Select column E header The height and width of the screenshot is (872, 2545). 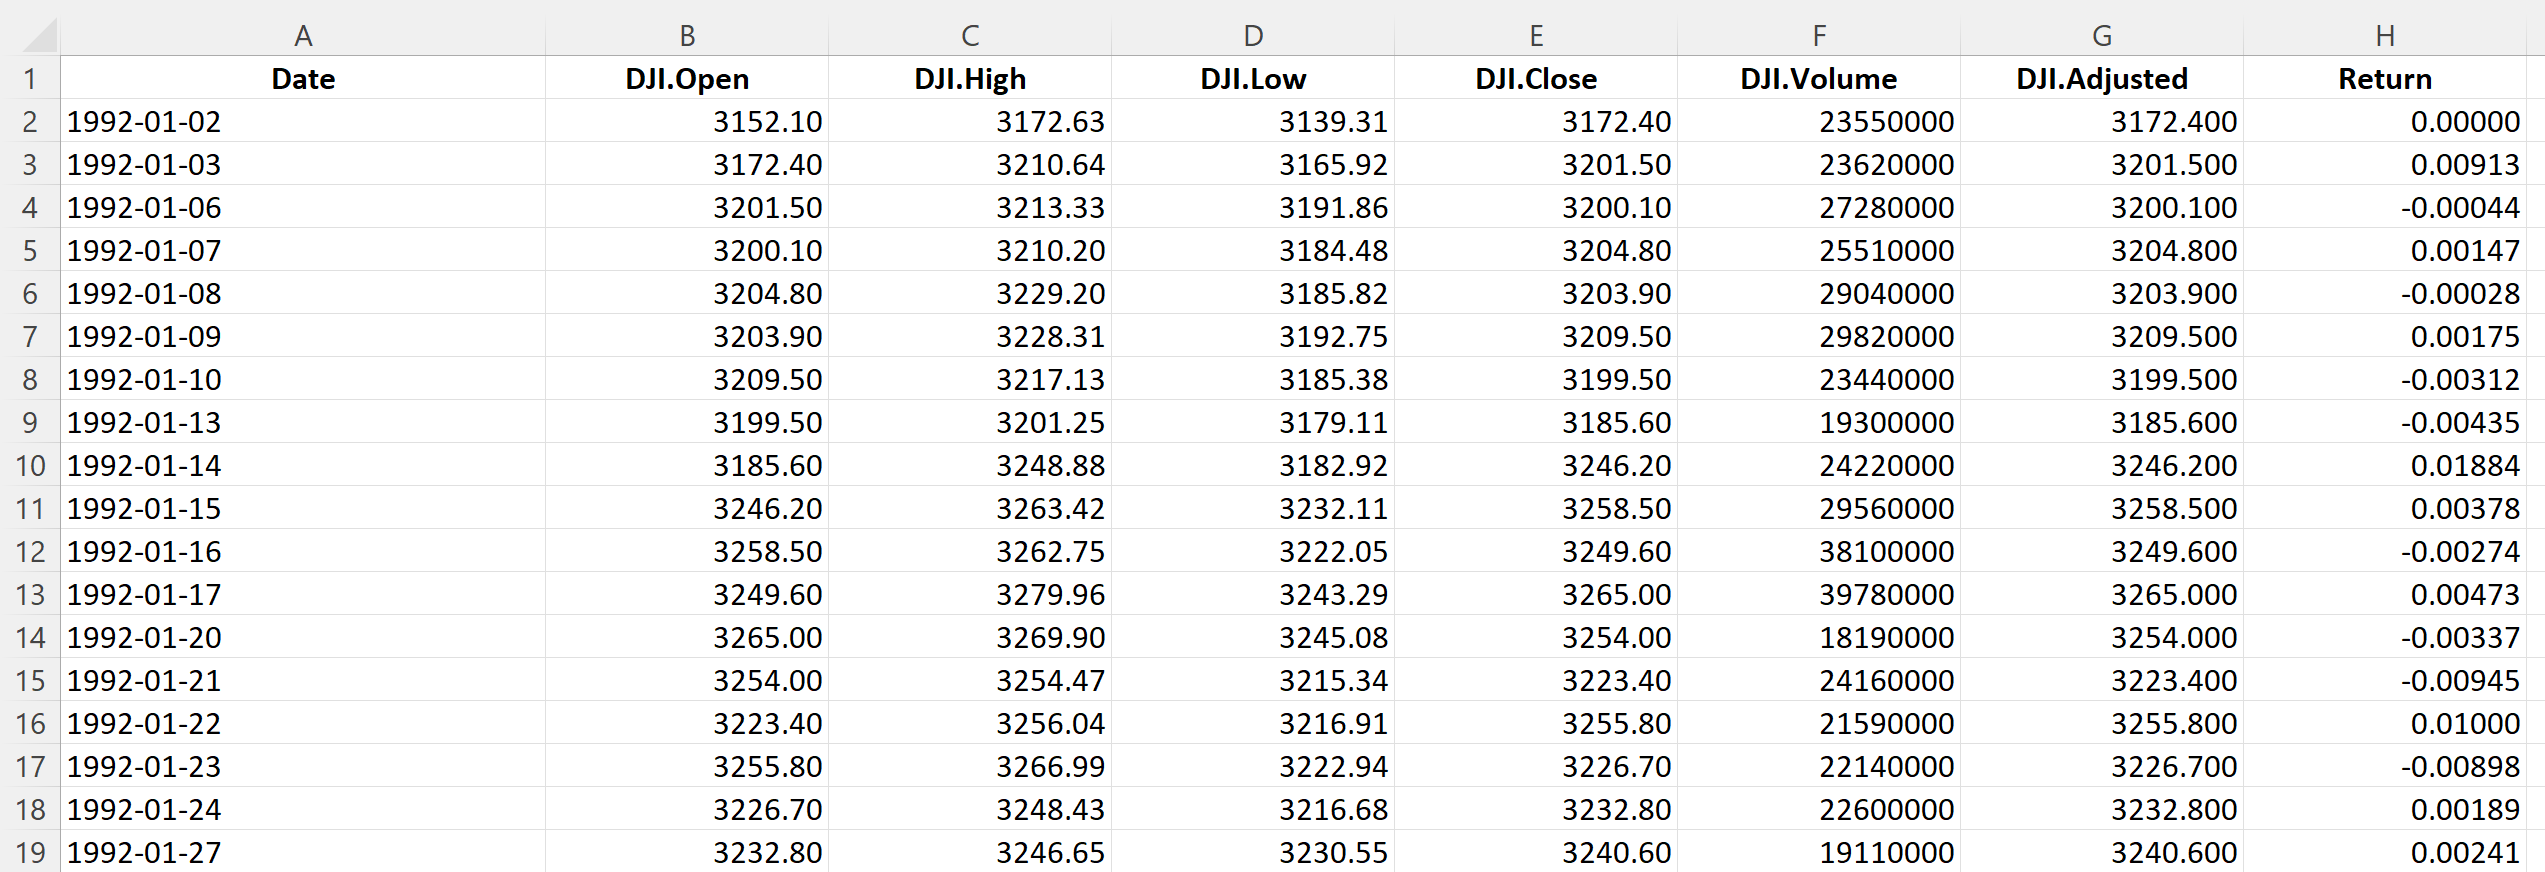[1536, 36]
